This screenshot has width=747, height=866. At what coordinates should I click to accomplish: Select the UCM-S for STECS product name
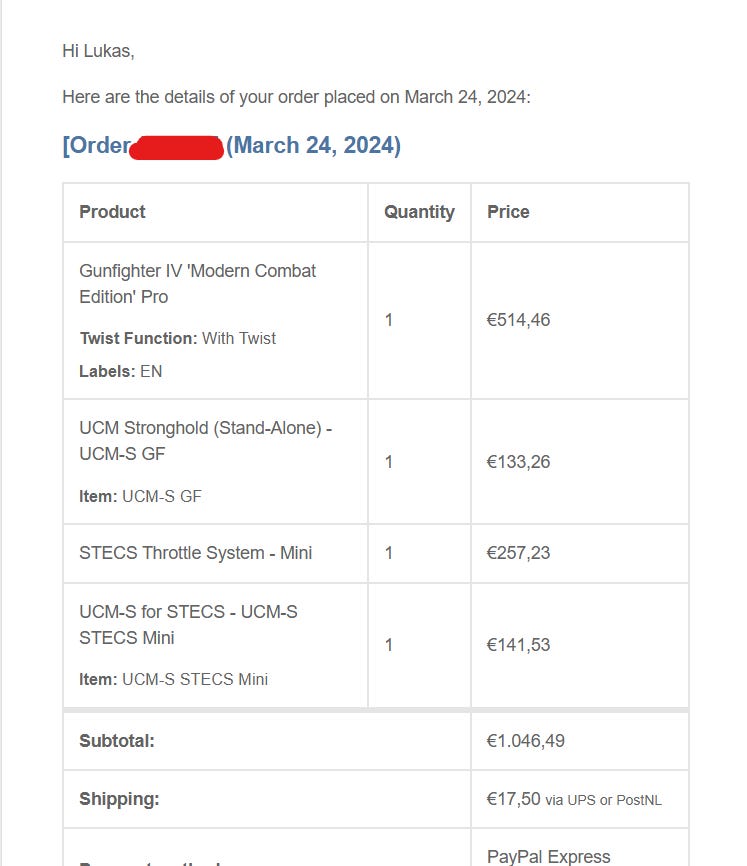pyautogui.click(x=188, y=625)
